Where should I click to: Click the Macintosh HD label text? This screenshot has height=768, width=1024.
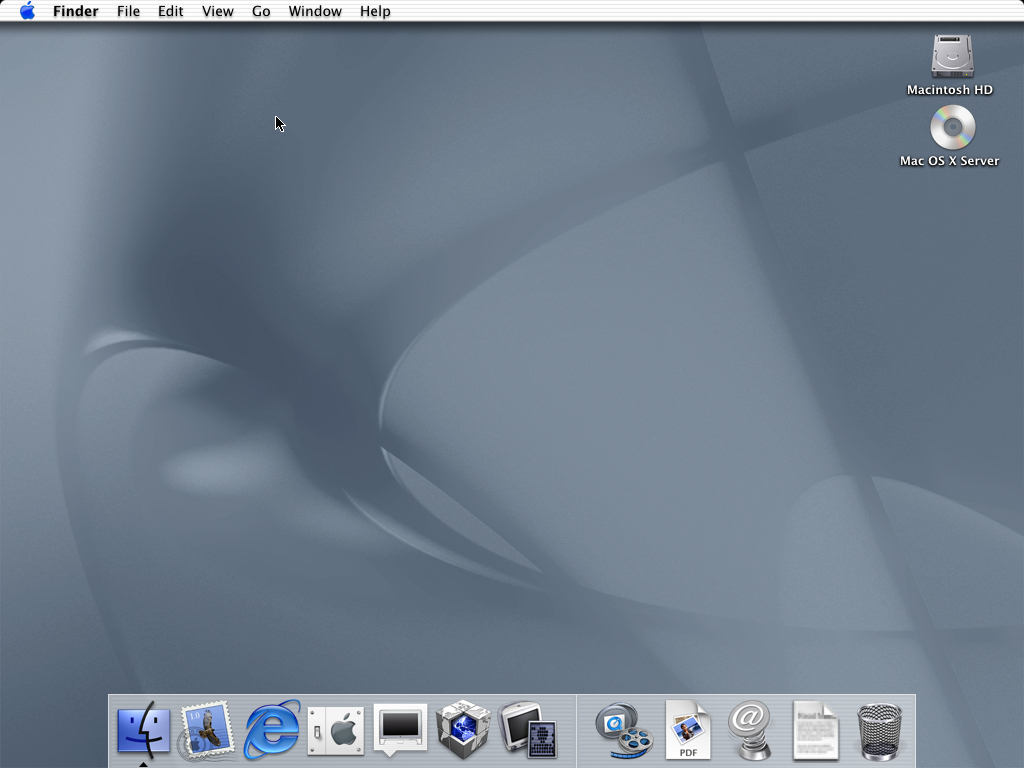(950, 90)
